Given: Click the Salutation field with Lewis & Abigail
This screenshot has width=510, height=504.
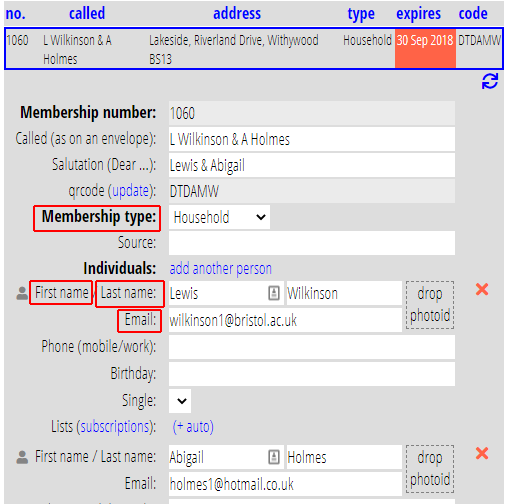Looking at the screenshot, I should tap(312, 165).
